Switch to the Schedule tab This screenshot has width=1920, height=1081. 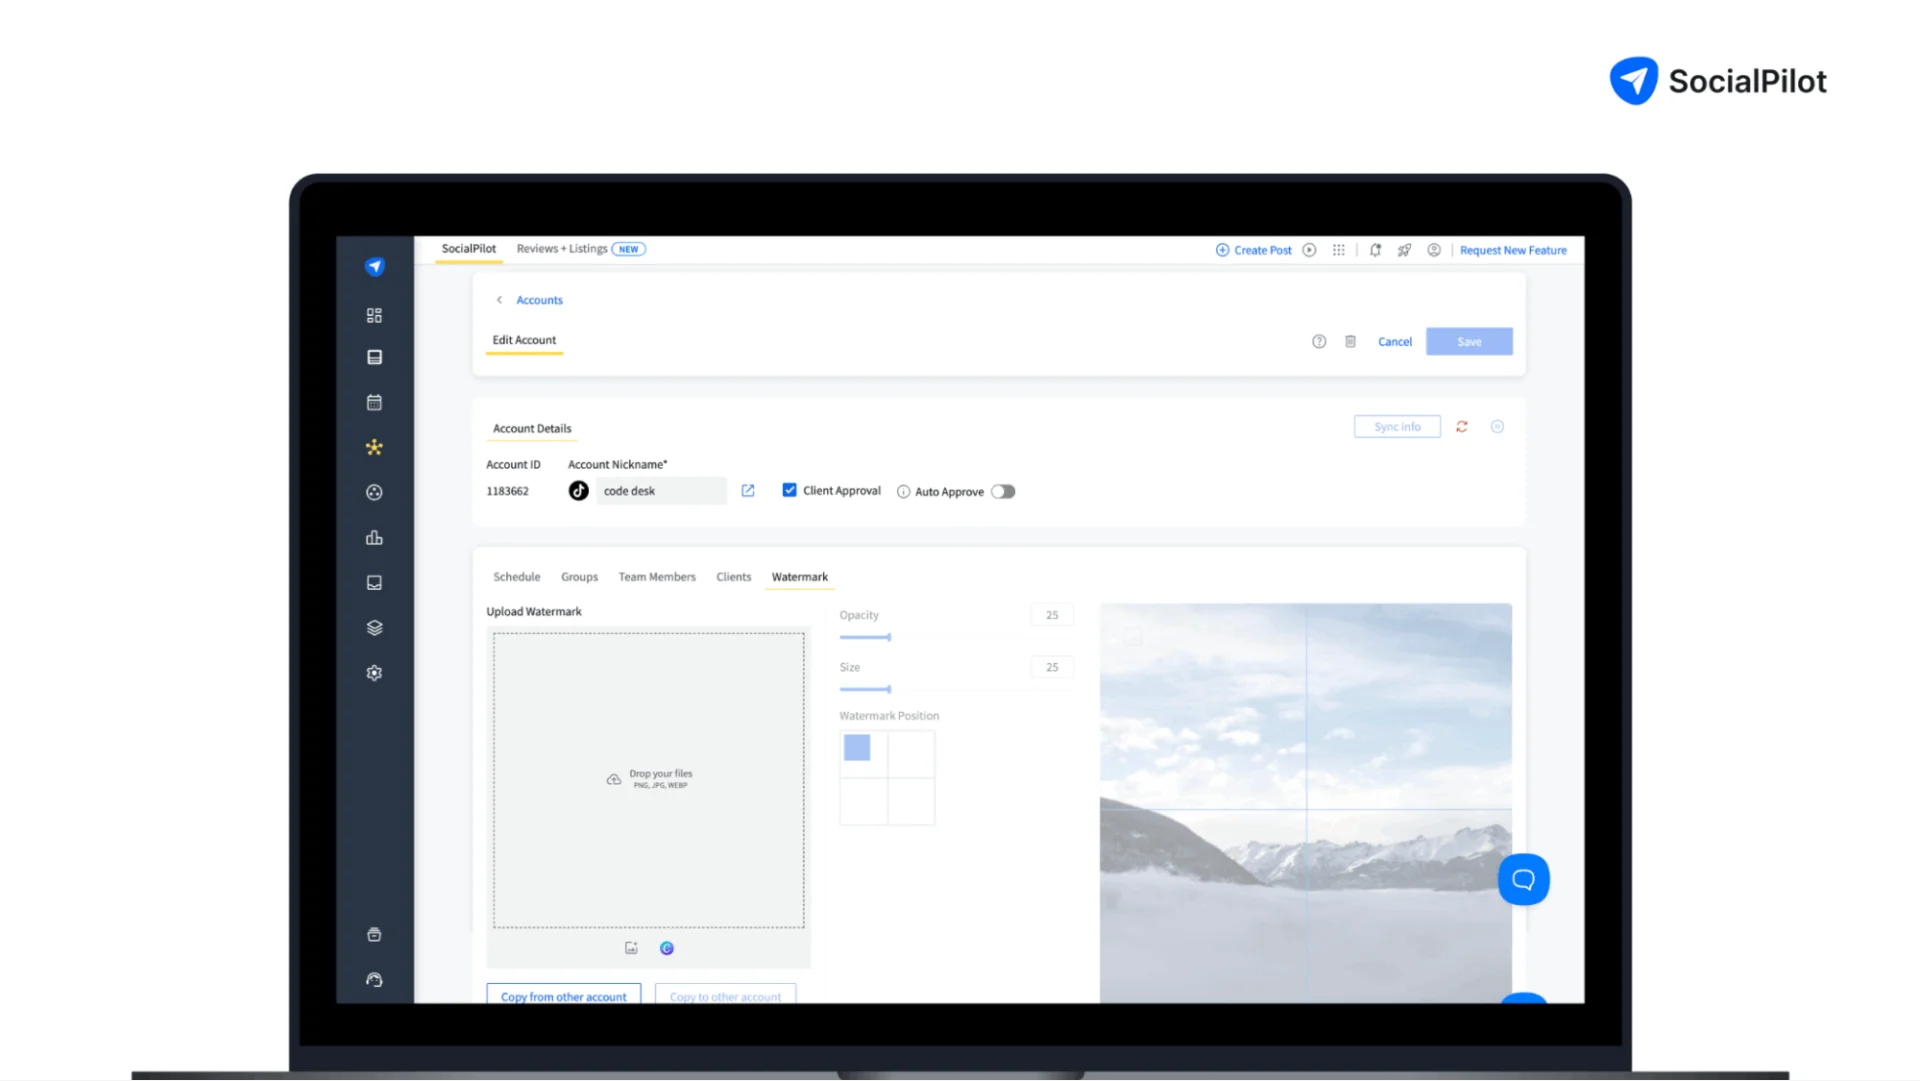point(516,577)
